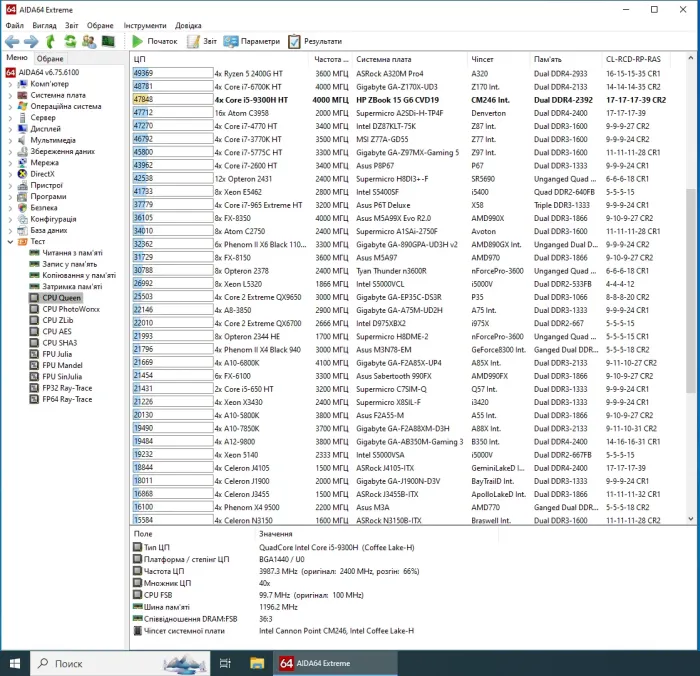The width and height of the screenshot is (700, 676).
Task: Expand the Комп'ютер tree node
Action: [x=10, y=84]
